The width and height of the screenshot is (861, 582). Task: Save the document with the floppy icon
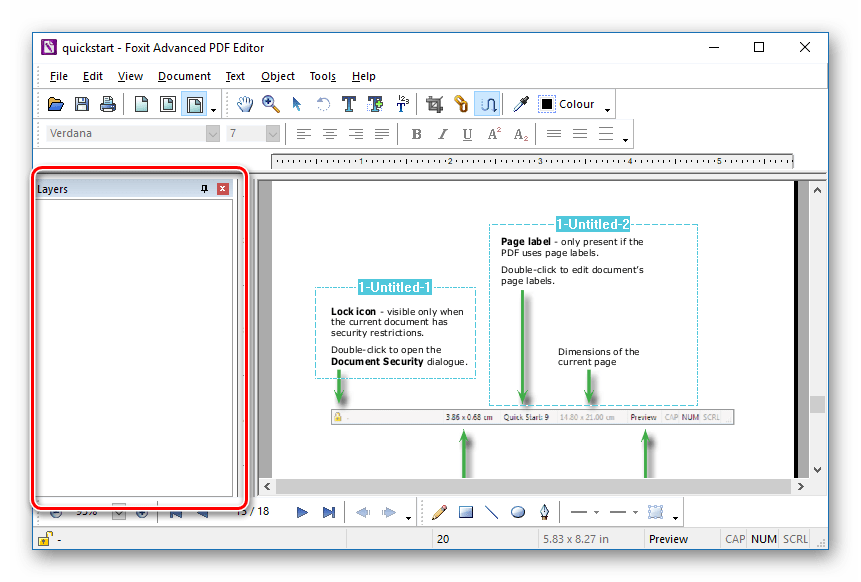click(x=82, y=104)
